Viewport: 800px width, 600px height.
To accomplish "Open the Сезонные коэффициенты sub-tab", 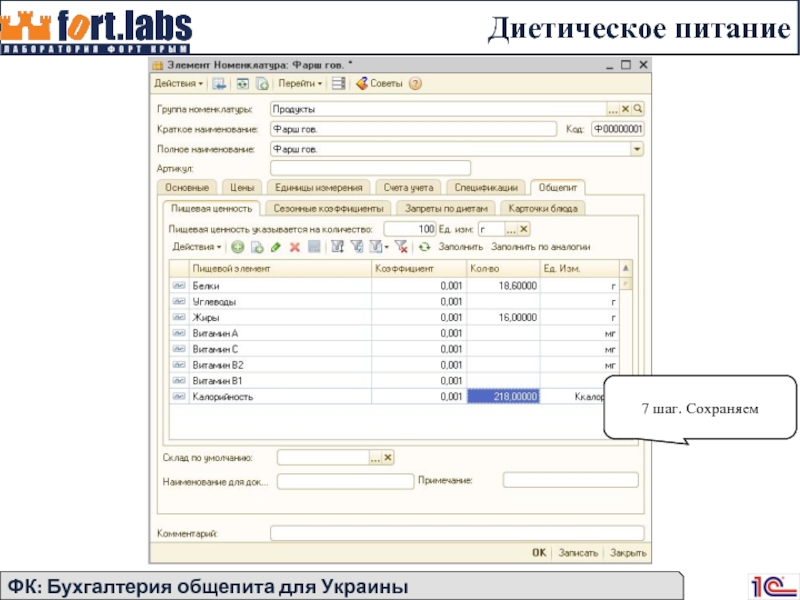I will 328,208.
